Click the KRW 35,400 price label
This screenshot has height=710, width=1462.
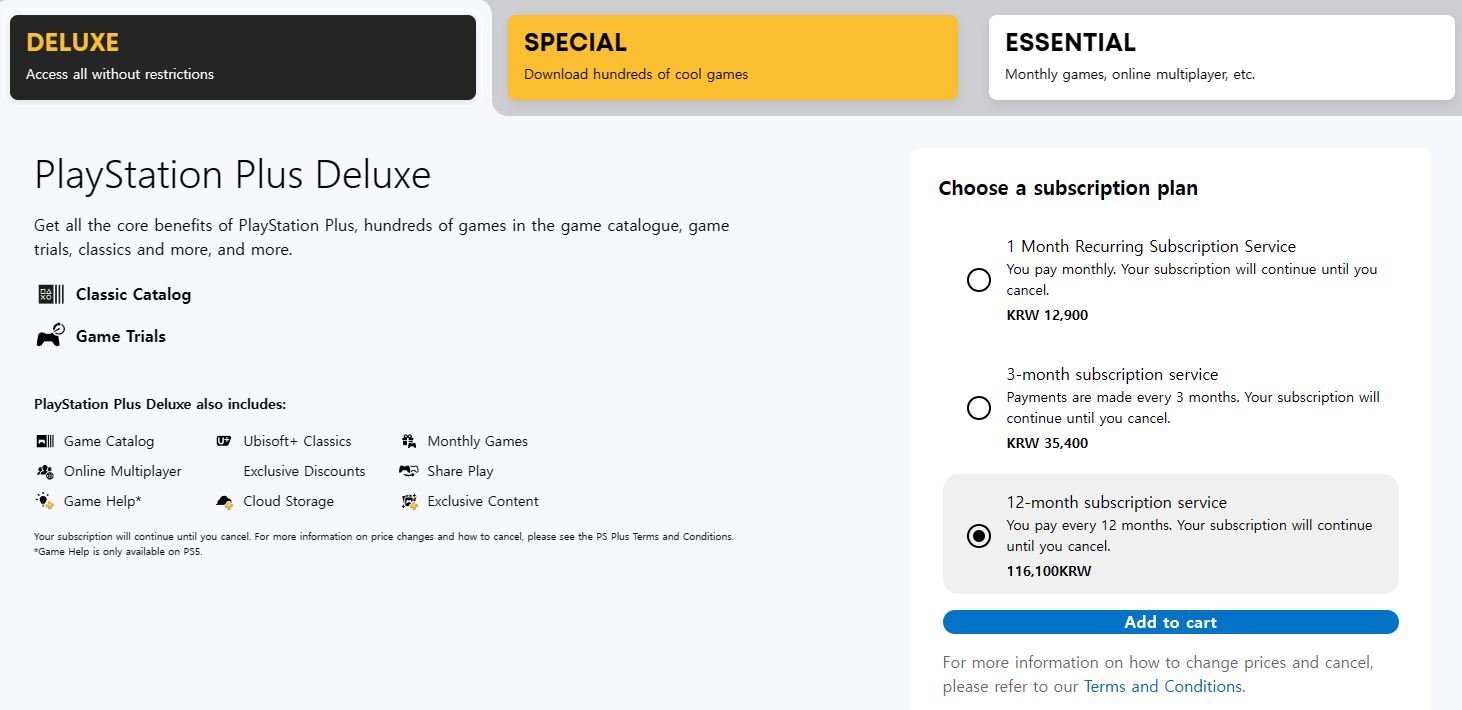click(x=1047, y=443)
